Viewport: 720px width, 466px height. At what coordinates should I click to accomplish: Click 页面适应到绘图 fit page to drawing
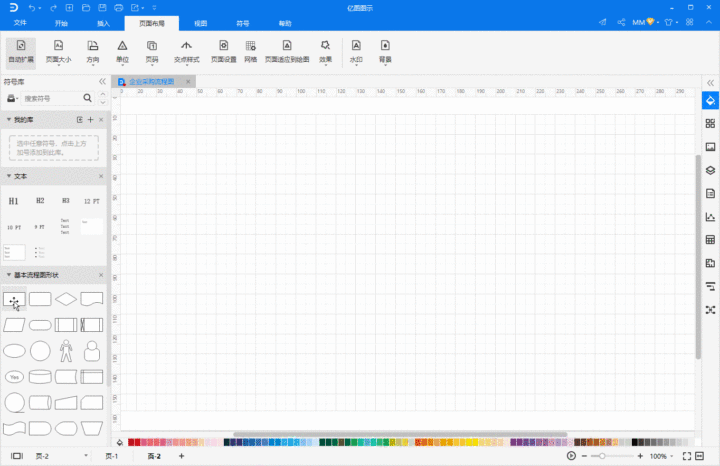pos(287,52)
